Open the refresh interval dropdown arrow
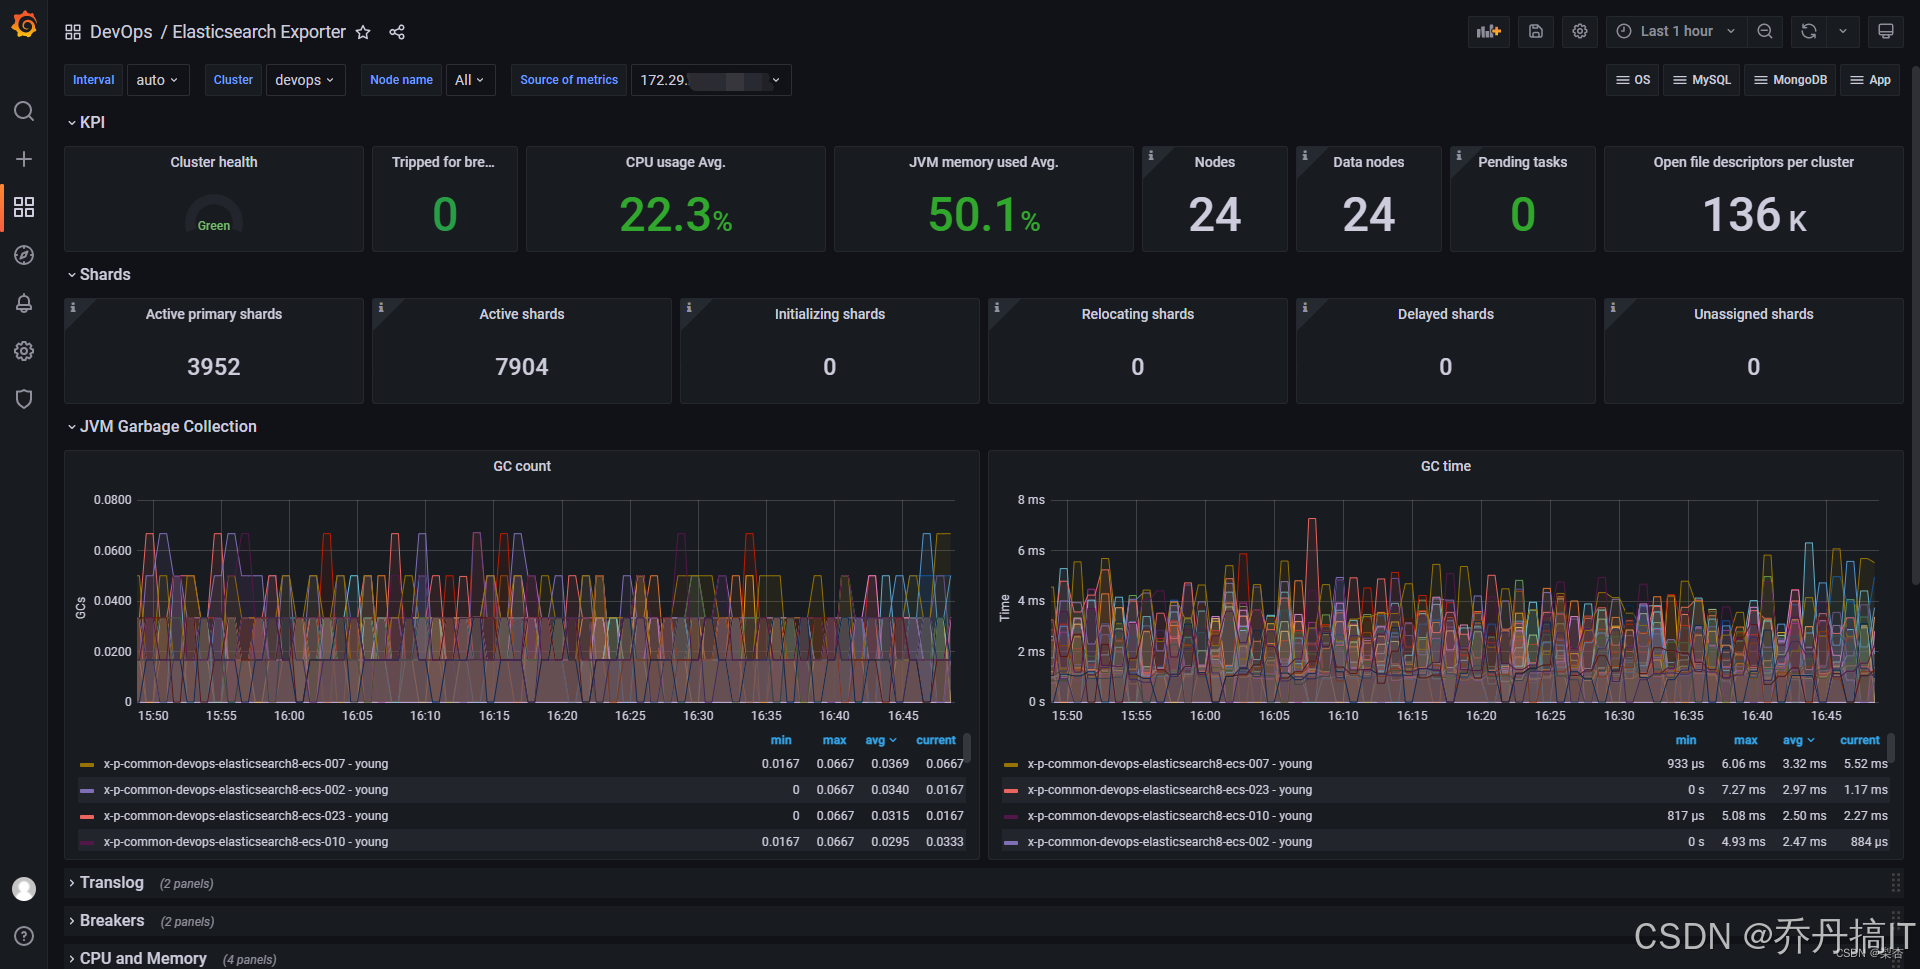Viewport: 1920px width, 969px height. (1843, 31)
